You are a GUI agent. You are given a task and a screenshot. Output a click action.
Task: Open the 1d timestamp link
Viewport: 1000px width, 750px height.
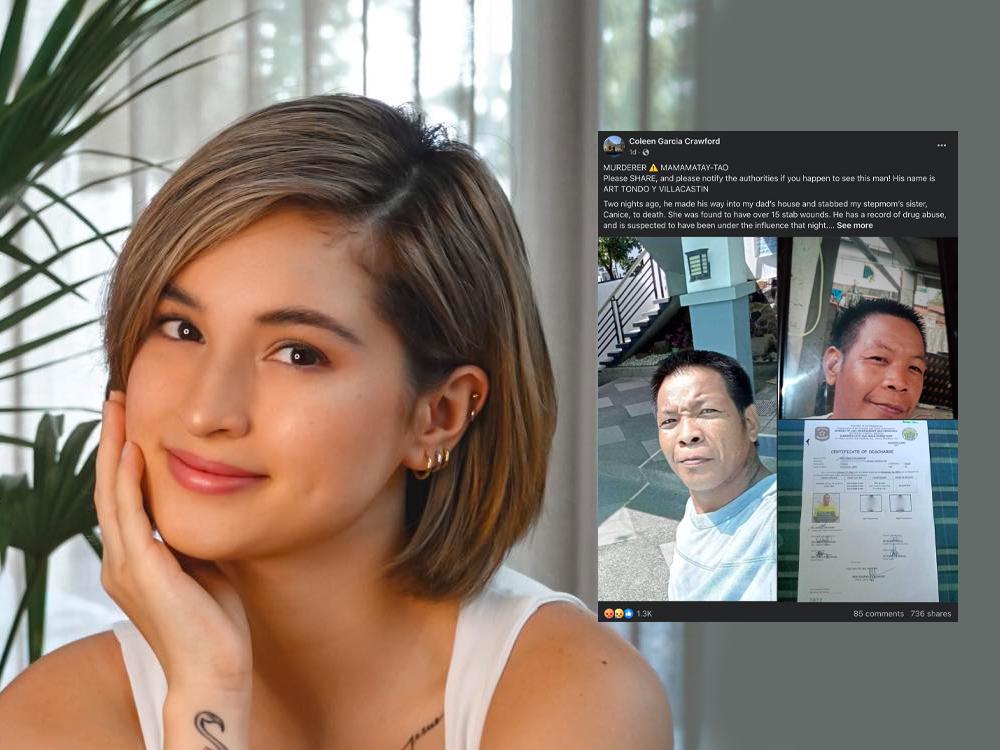(631, 153)
